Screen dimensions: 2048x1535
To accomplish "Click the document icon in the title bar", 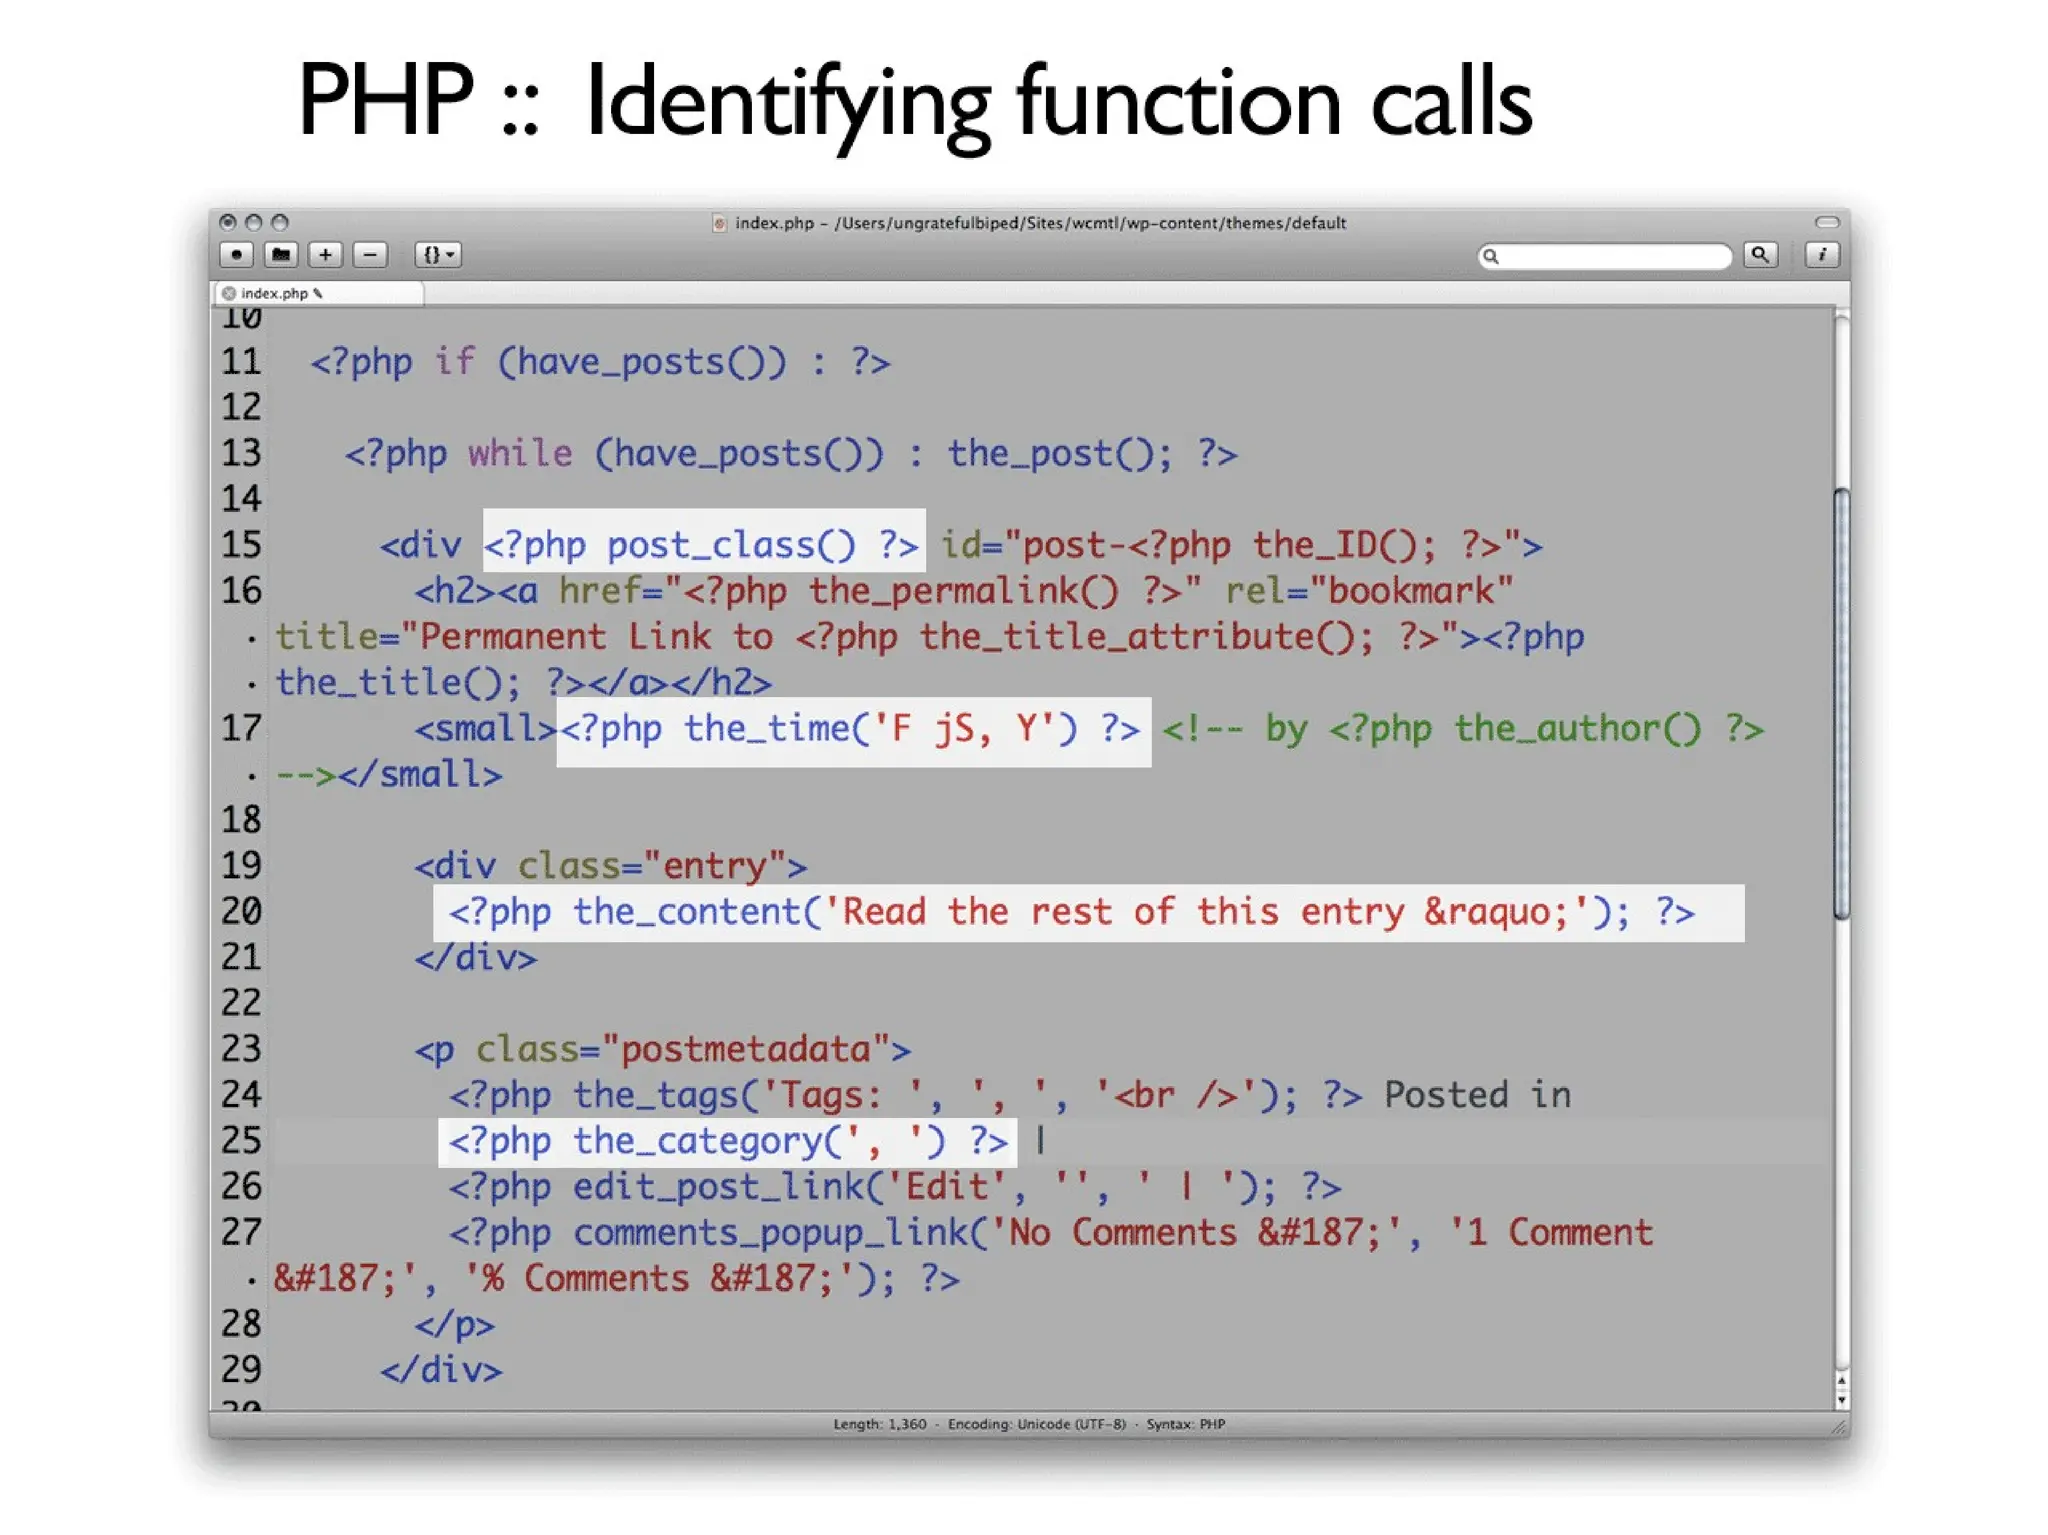I will tap(719, 223).
